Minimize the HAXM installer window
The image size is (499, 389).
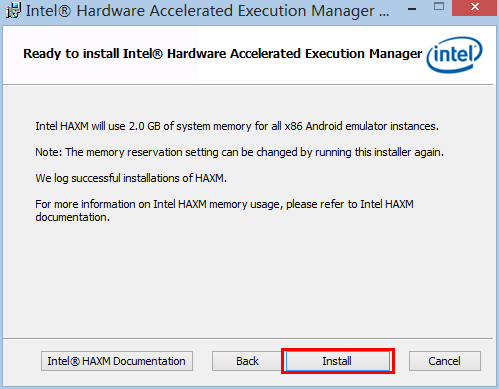(412, 9)
